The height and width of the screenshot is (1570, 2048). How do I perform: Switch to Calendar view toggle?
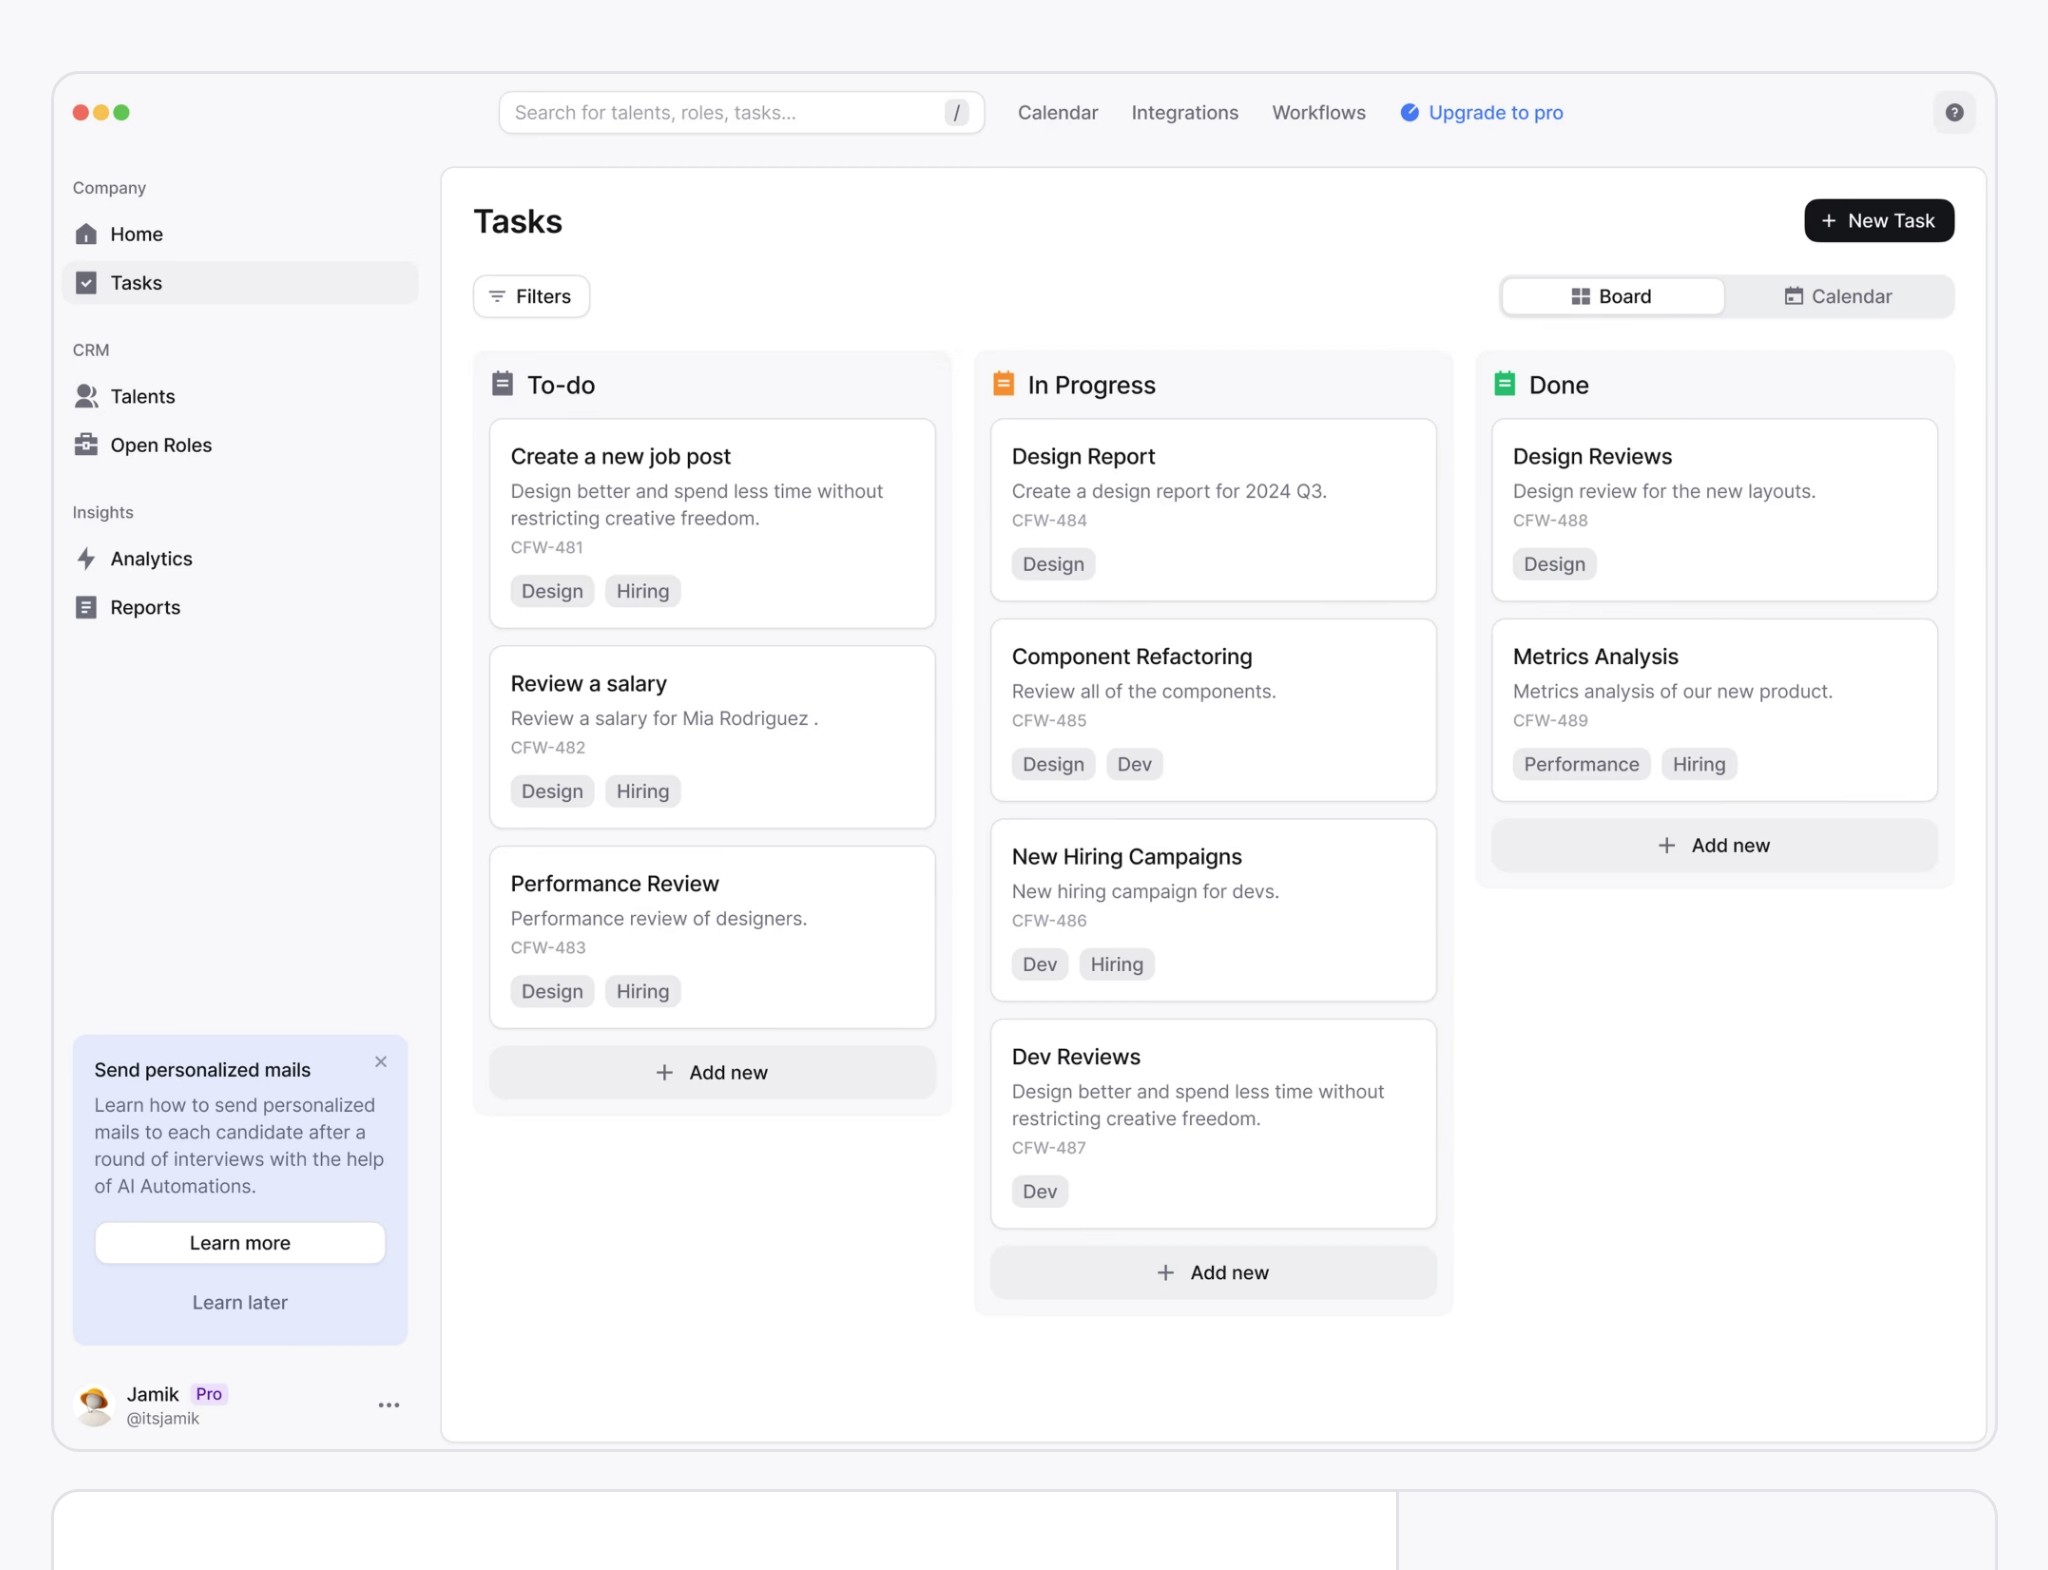click(1838, 297)
